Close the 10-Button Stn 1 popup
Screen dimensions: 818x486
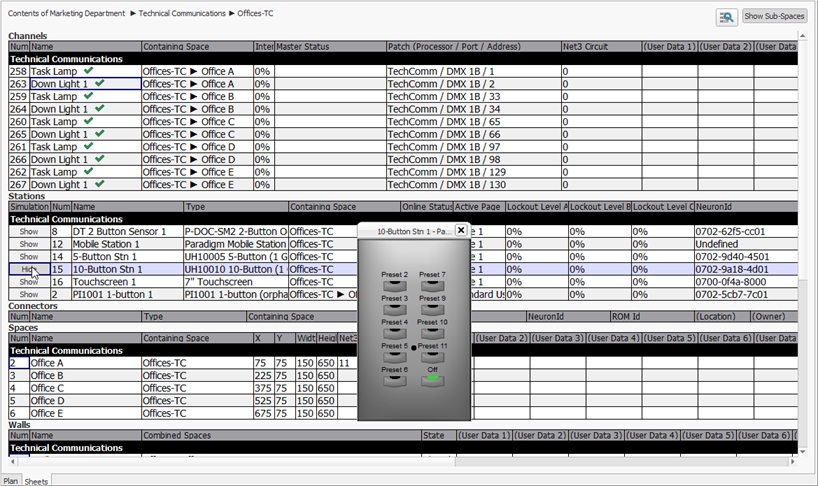tap(461, 230)
